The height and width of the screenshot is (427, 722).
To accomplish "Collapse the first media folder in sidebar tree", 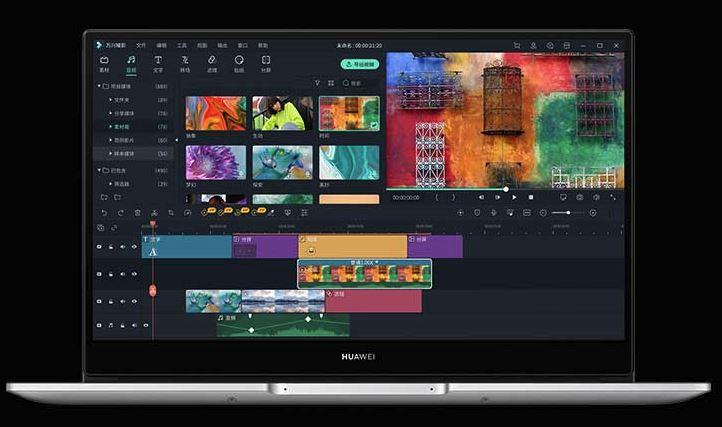I will [x=99, y=86].
